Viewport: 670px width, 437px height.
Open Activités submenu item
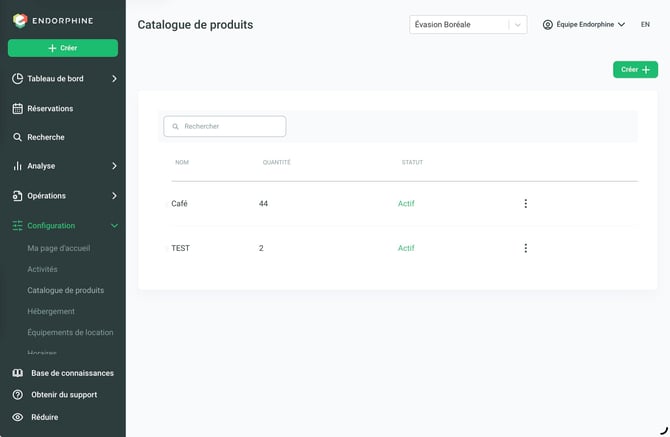point(42,269)
